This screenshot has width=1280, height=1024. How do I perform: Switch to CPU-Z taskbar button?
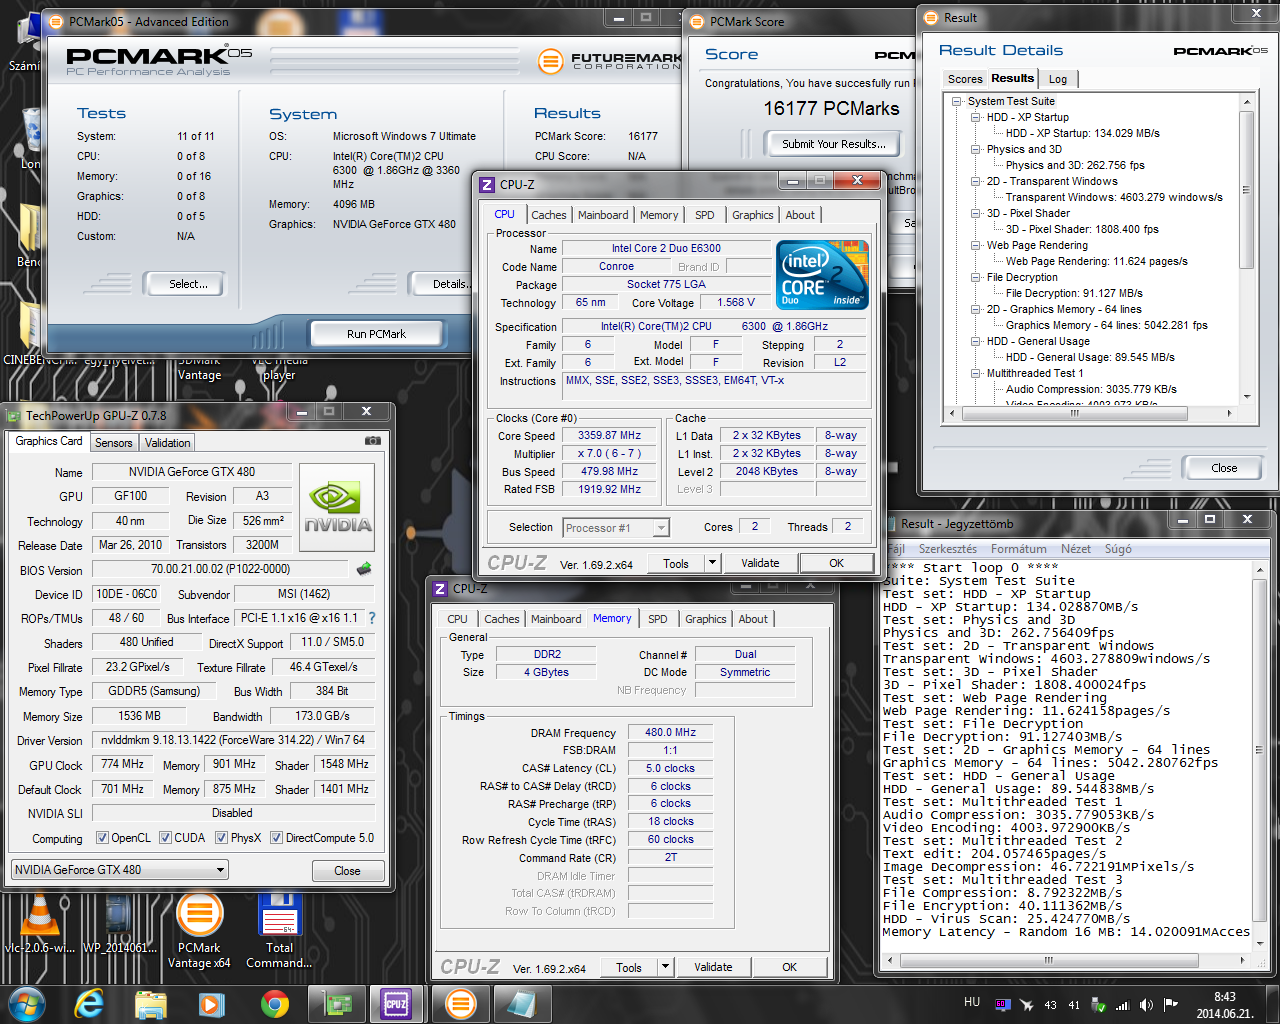[x=397, y=1003]
